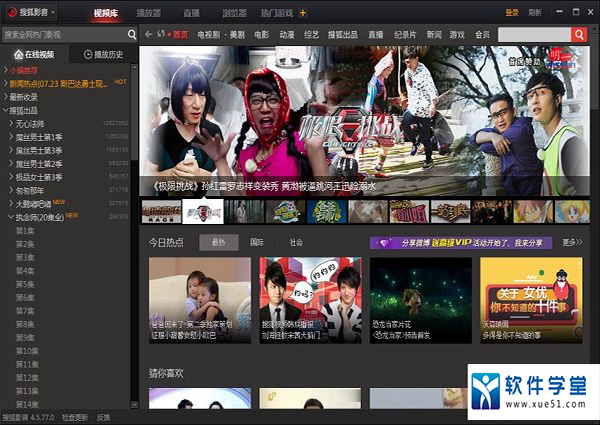This screenshot has height=425, width=600.
Task: Click the sidebar scrollbar up arrow
Action: point(134,67)
